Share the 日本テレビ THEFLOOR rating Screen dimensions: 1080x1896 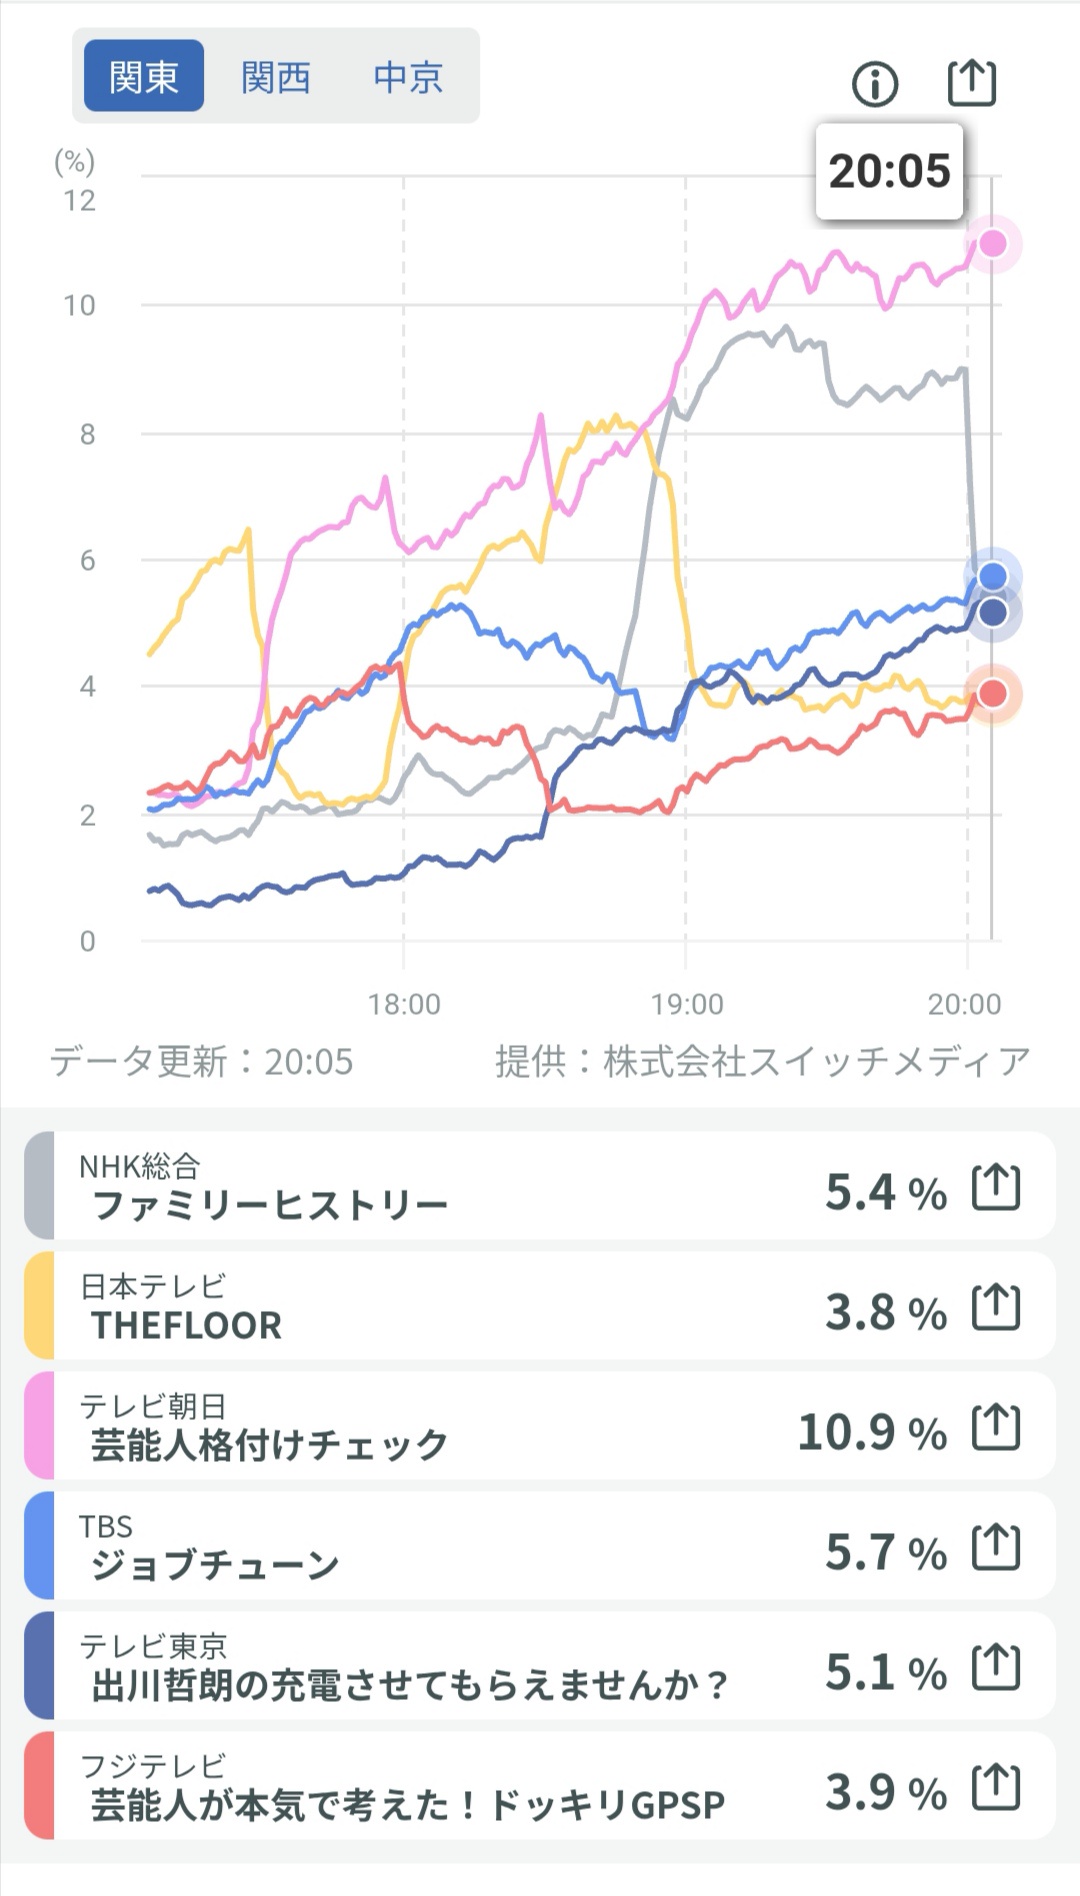point(996,1308)
